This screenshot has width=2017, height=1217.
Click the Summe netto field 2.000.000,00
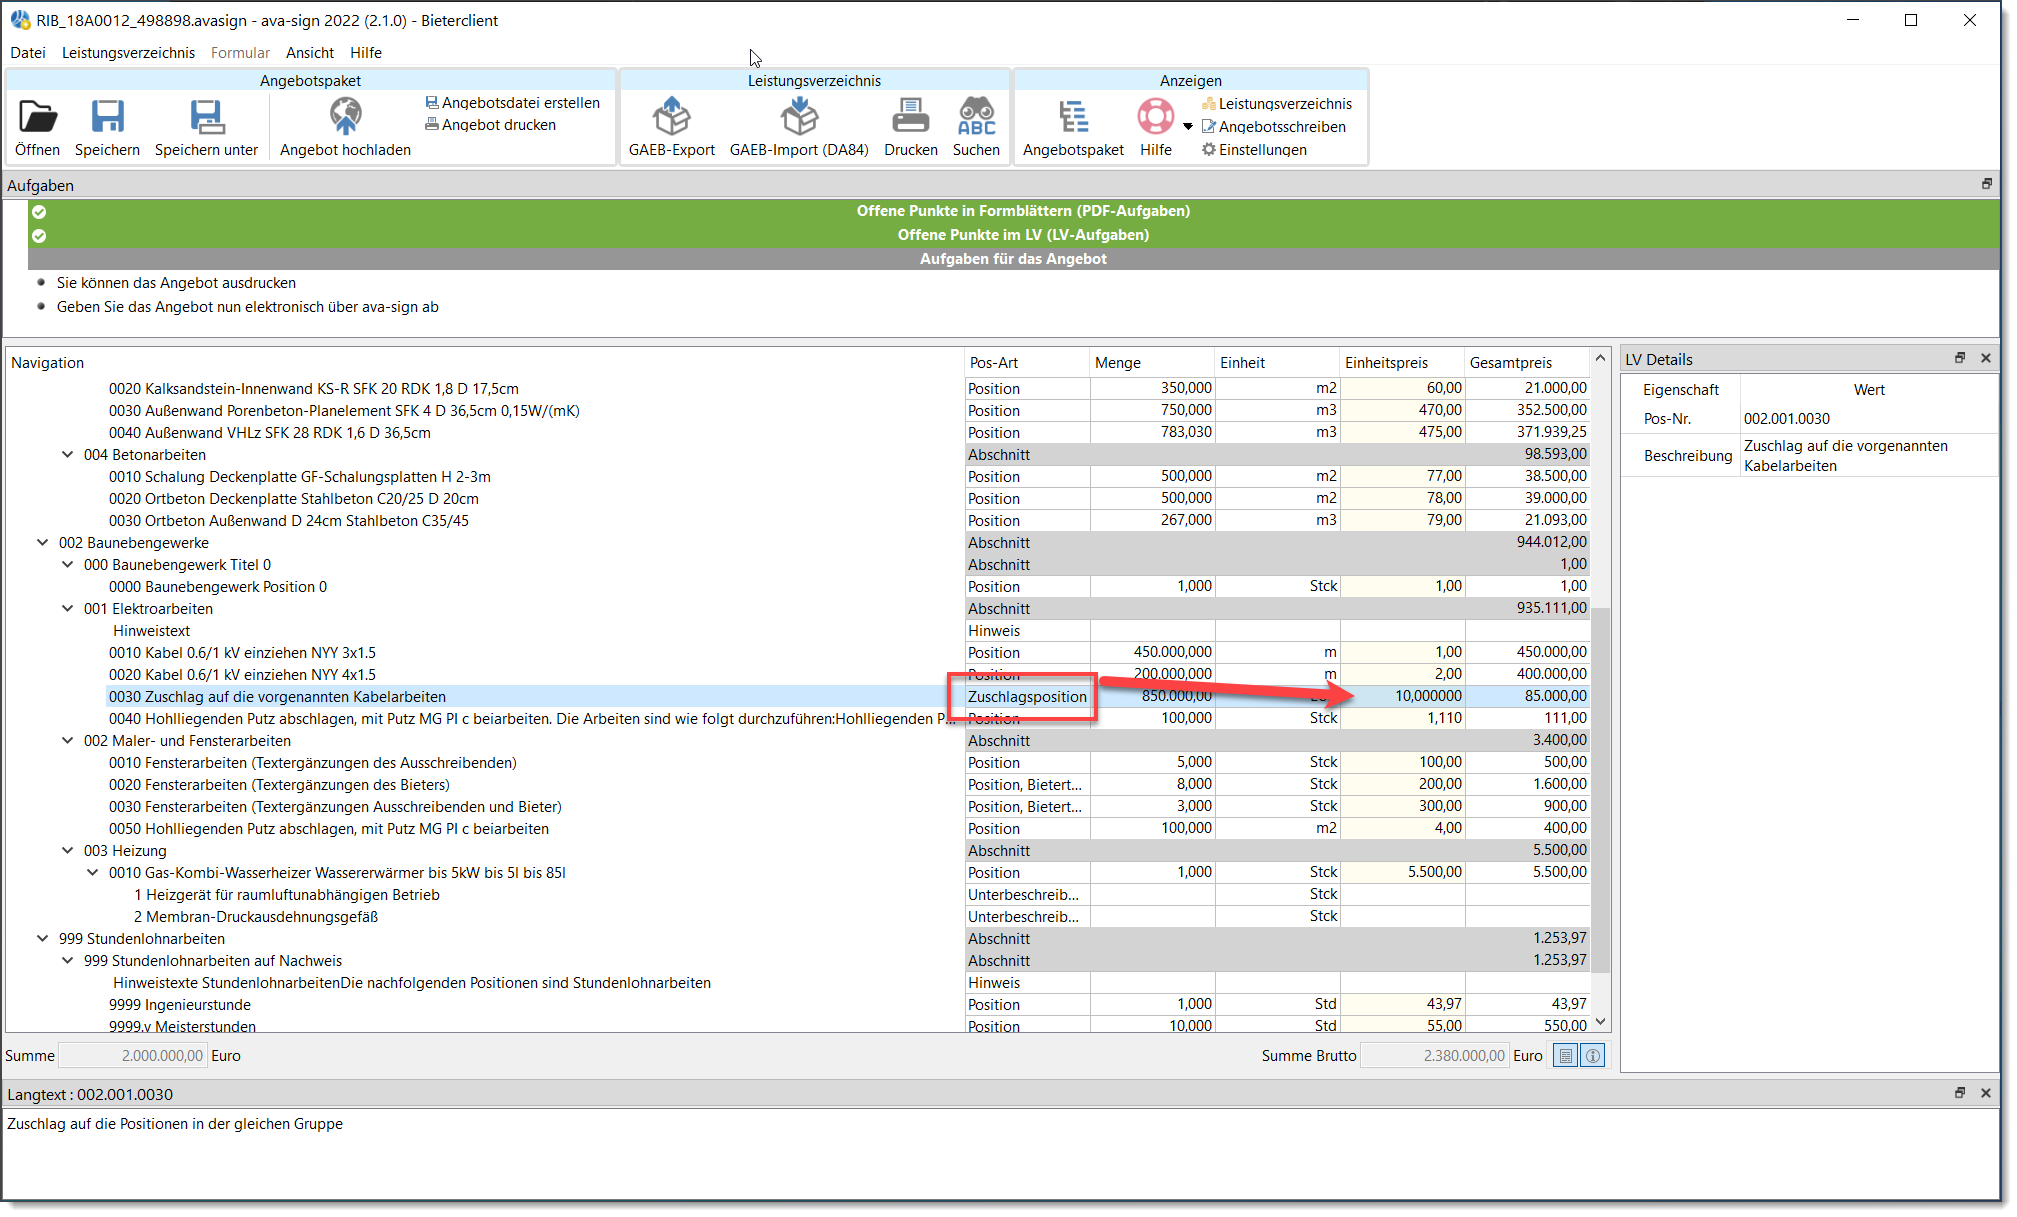coord(133,1056)
